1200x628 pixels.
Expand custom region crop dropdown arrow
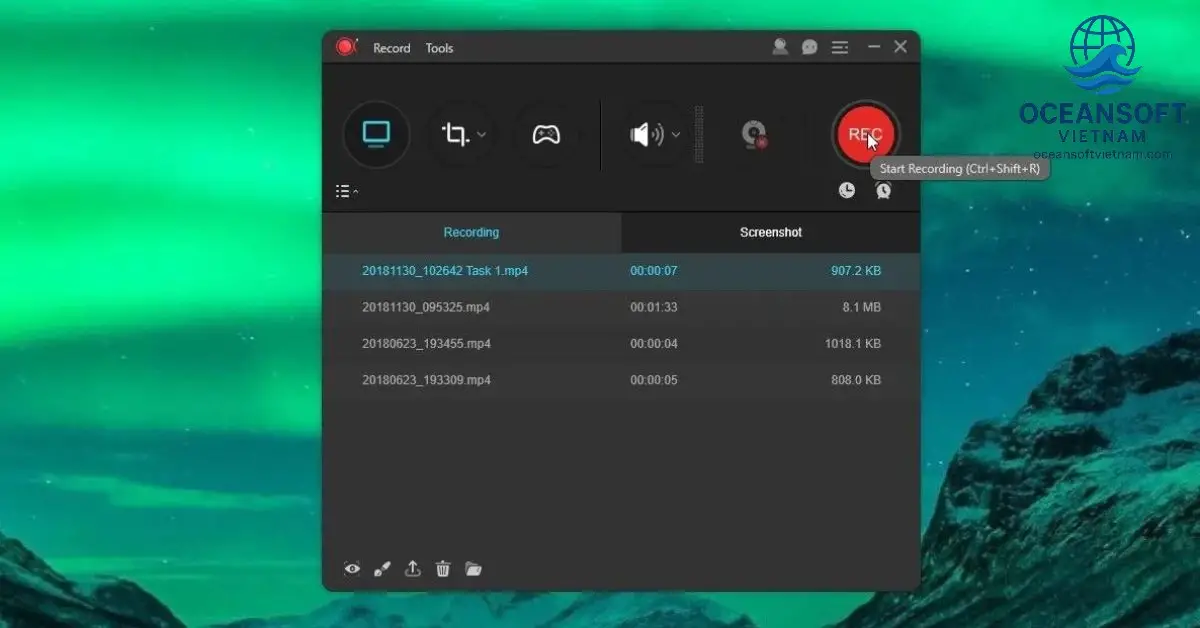pos(482,134)
